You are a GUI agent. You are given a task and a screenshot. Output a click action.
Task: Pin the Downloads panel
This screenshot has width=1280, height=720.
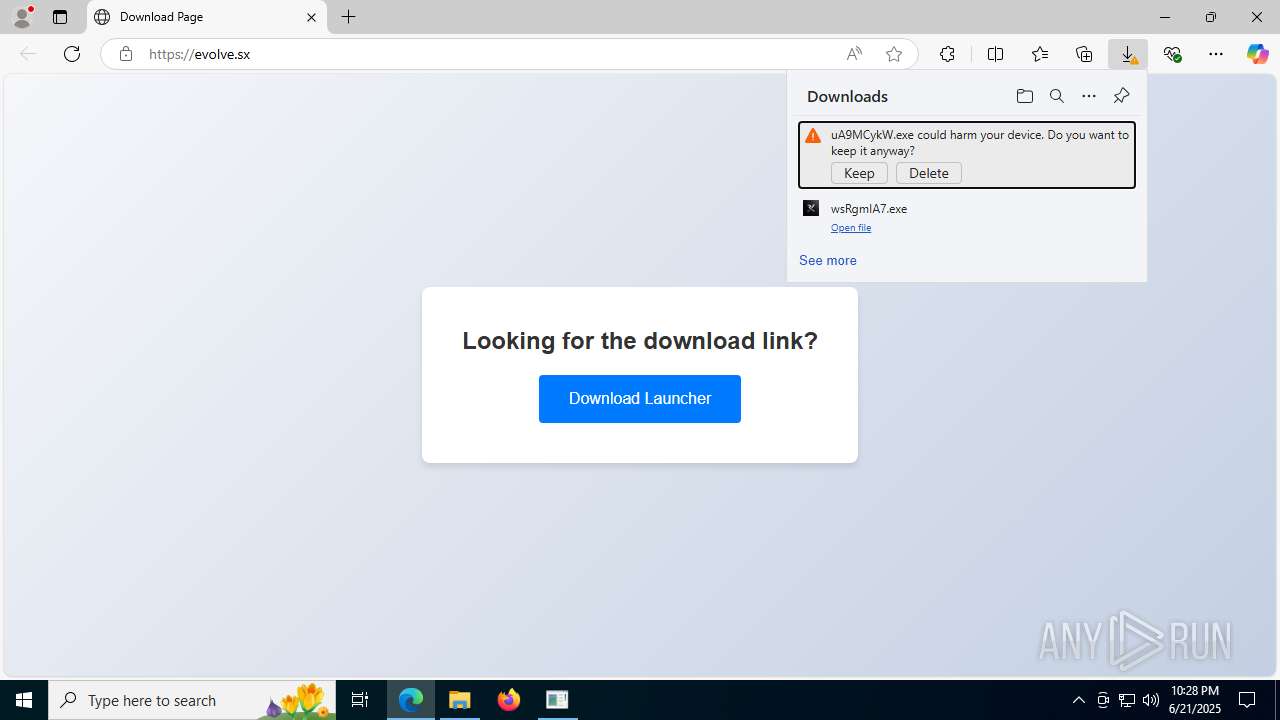pyautogui.click(x=1121, y=96)
